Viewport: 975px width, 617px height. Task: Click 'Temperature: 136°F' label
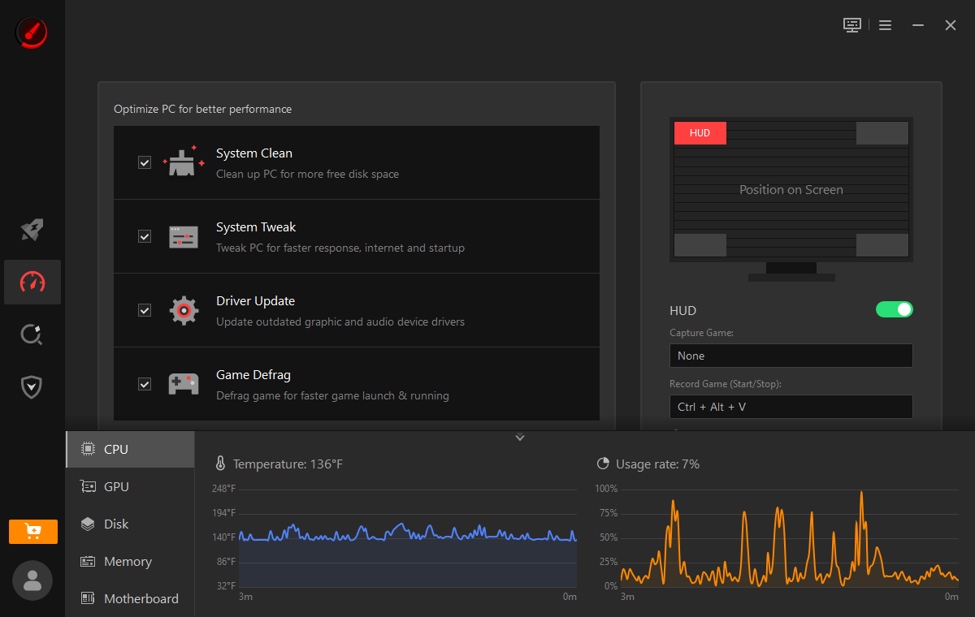click(x=287, y=464)
